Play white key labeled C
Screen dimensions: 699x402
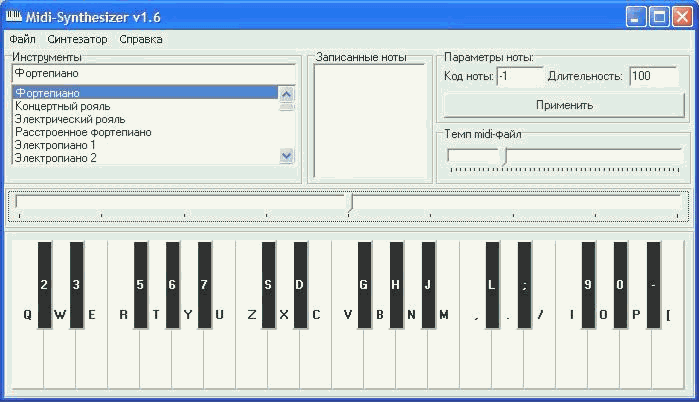pyautogui.click(x=316, y=357)
